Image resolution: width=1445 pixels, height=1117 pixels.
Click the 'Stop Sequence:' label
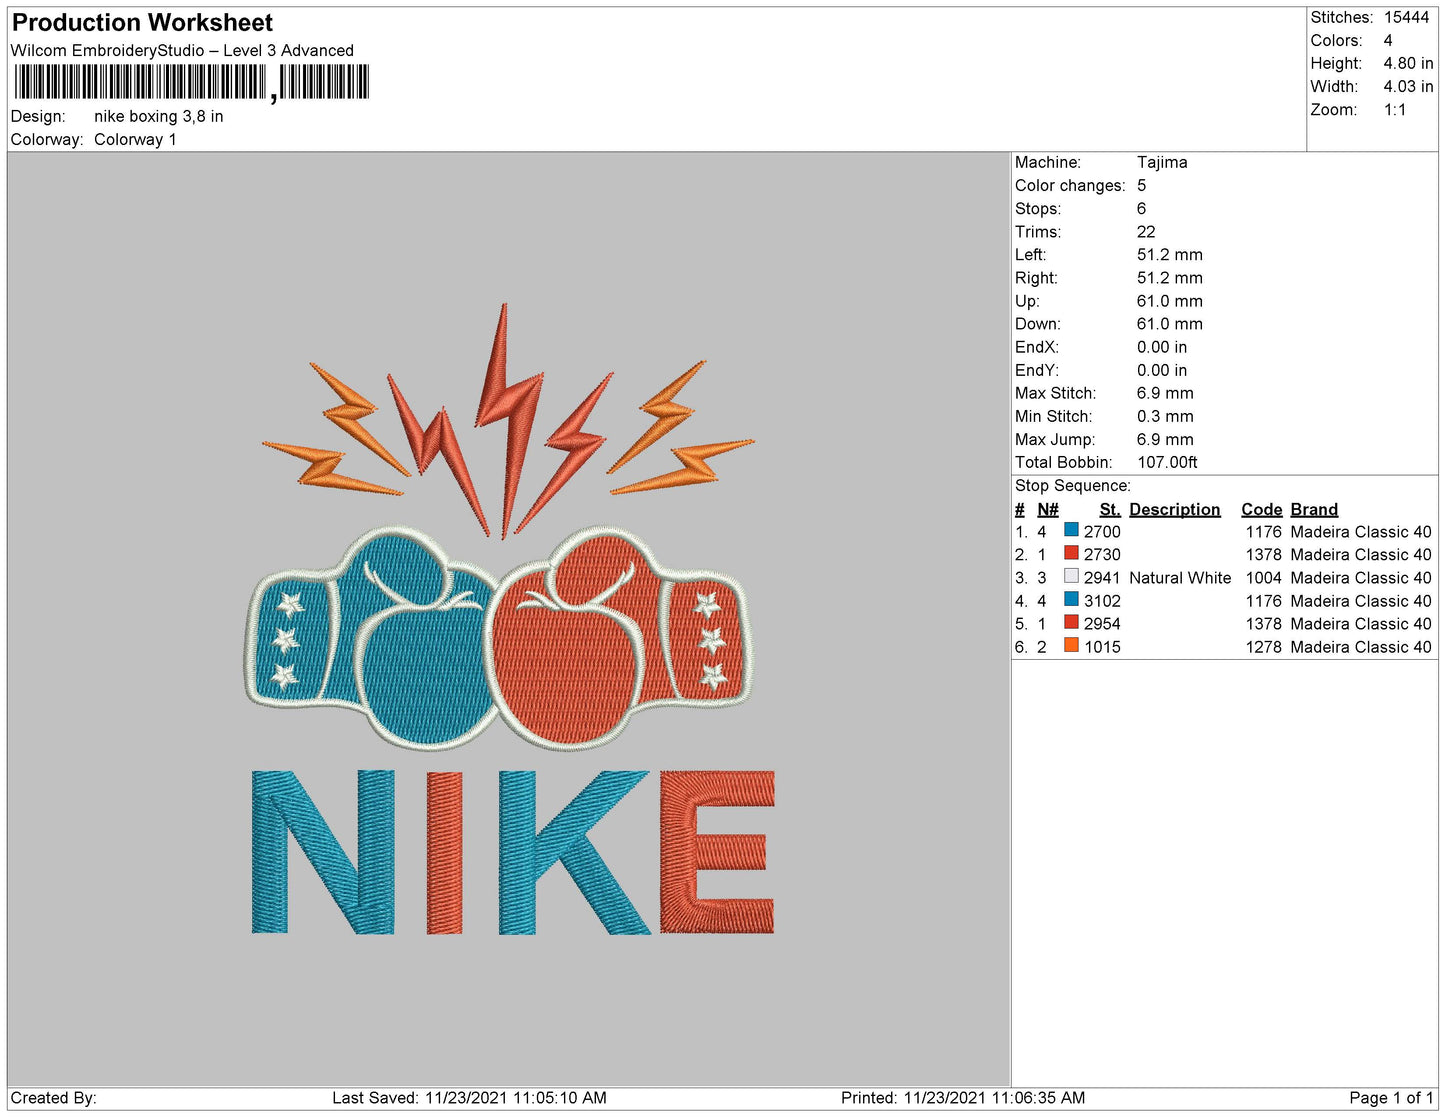1072,485
